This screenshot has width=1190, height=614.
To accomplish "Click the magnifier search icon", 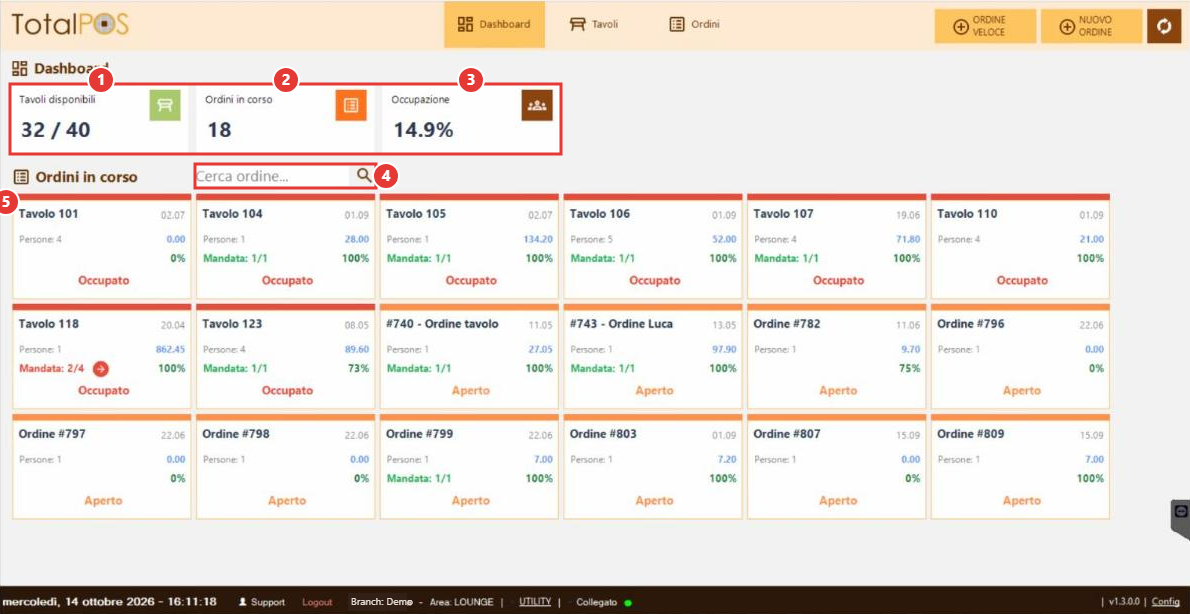I will 364,175.
